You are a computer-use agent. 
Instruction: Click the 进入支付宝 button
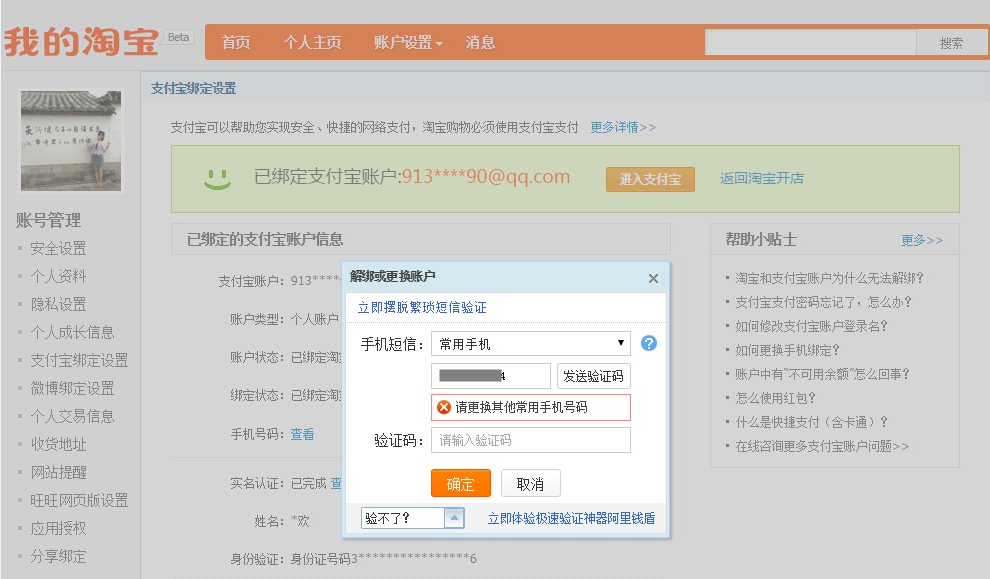point(650,179)
